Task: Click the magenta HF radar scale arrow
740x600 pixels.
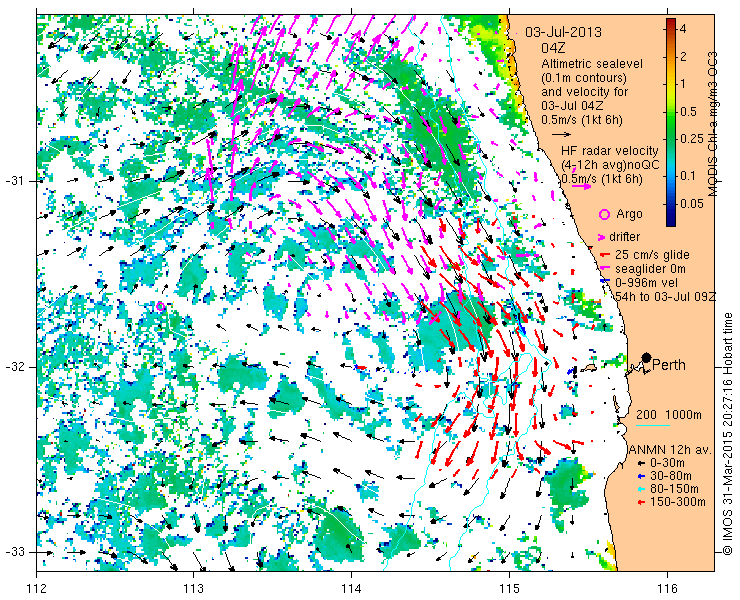Action: point(581,186)
